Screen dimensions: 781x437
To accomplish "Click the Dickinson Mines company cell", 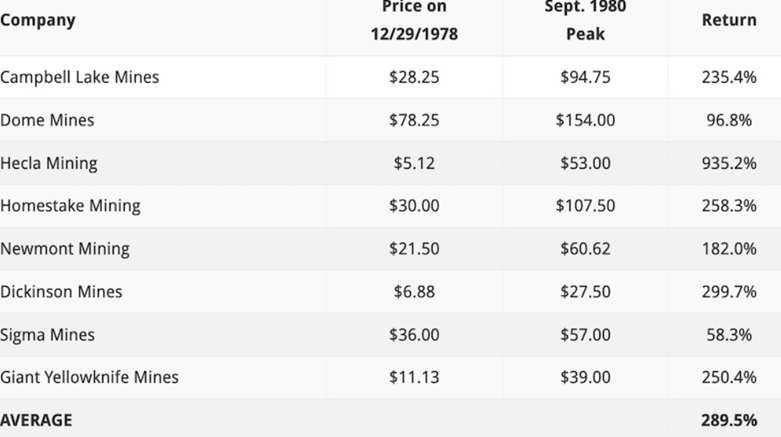I will 61,292.
